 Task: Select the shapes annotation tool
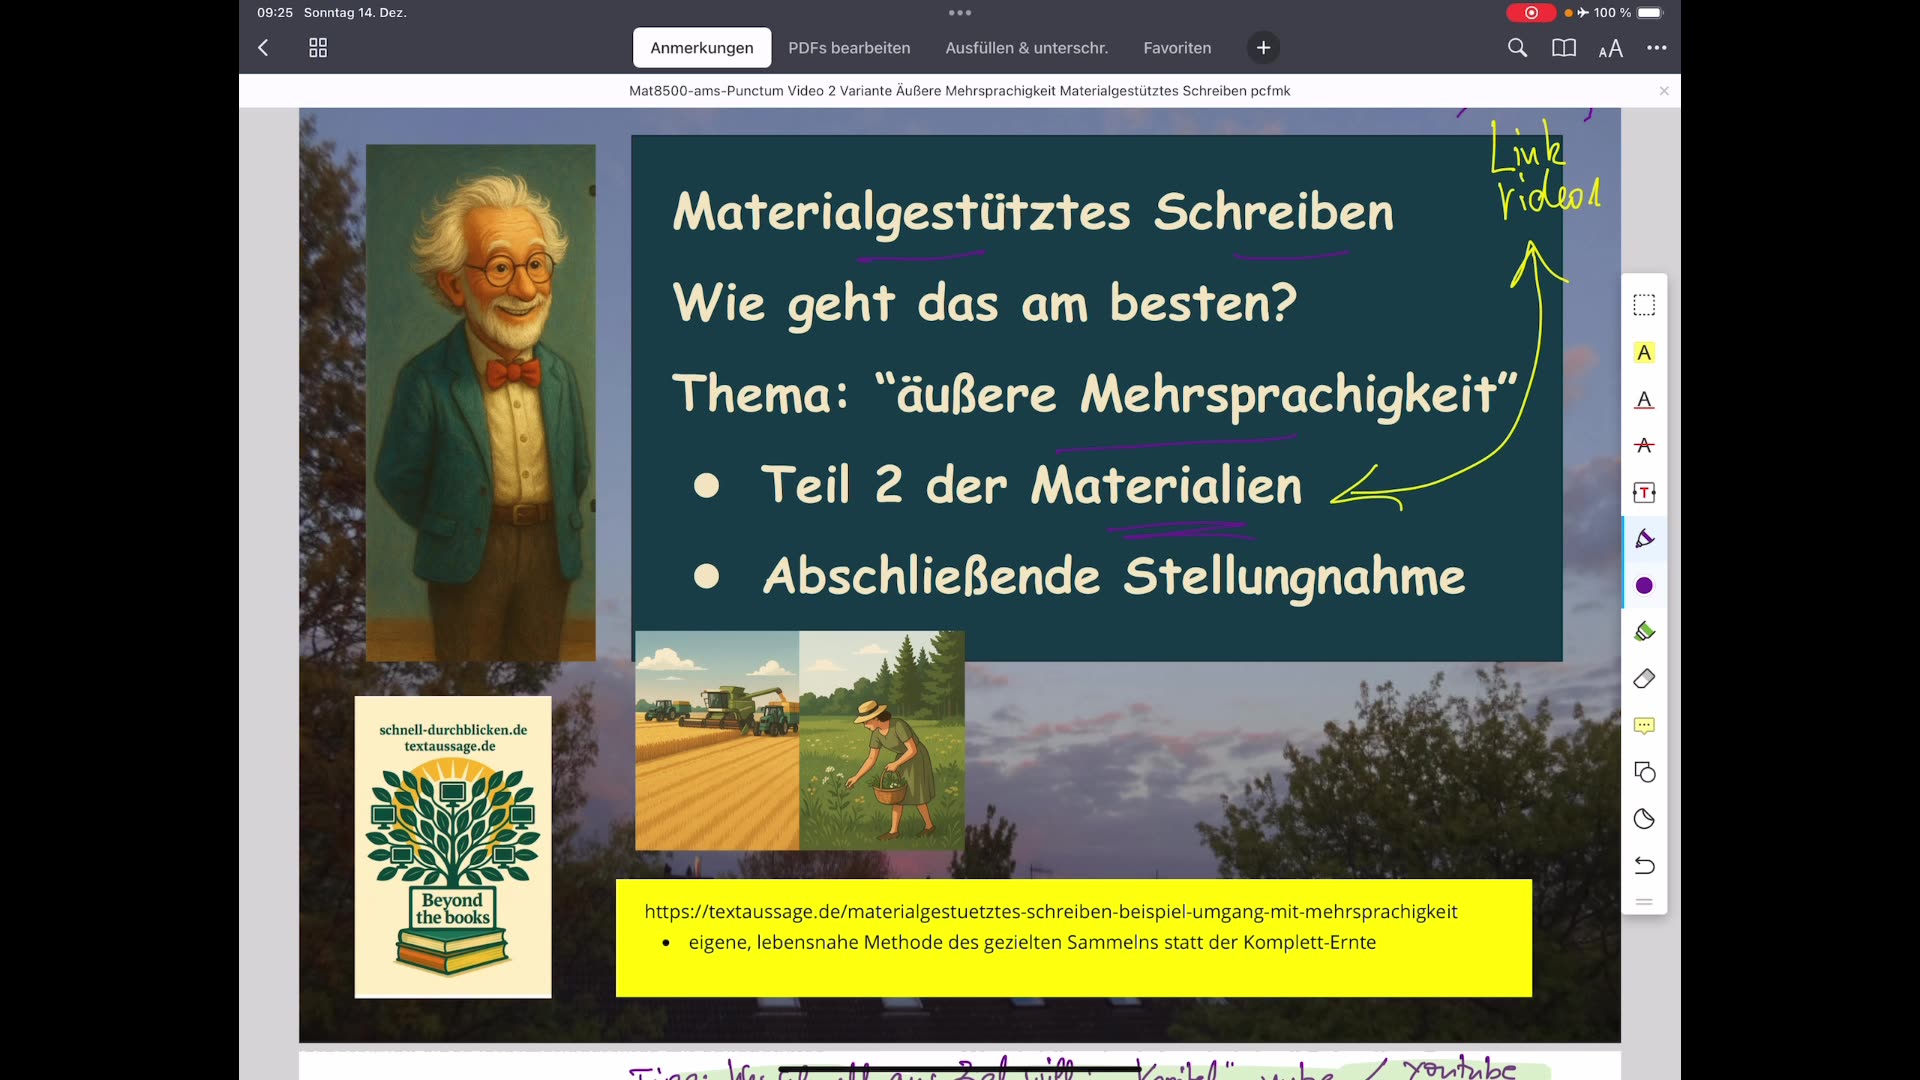pyautogui.click(x=1644, y=771)
